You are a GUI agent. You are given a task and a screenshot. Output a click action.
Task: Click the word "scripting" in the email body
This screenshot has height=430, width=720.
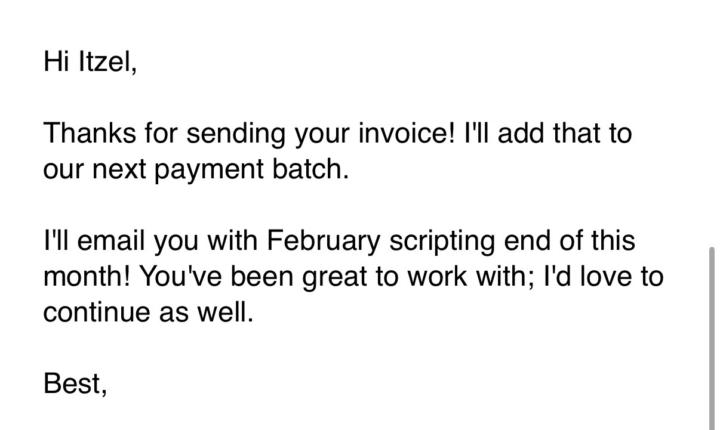click(x=449, y=241)
